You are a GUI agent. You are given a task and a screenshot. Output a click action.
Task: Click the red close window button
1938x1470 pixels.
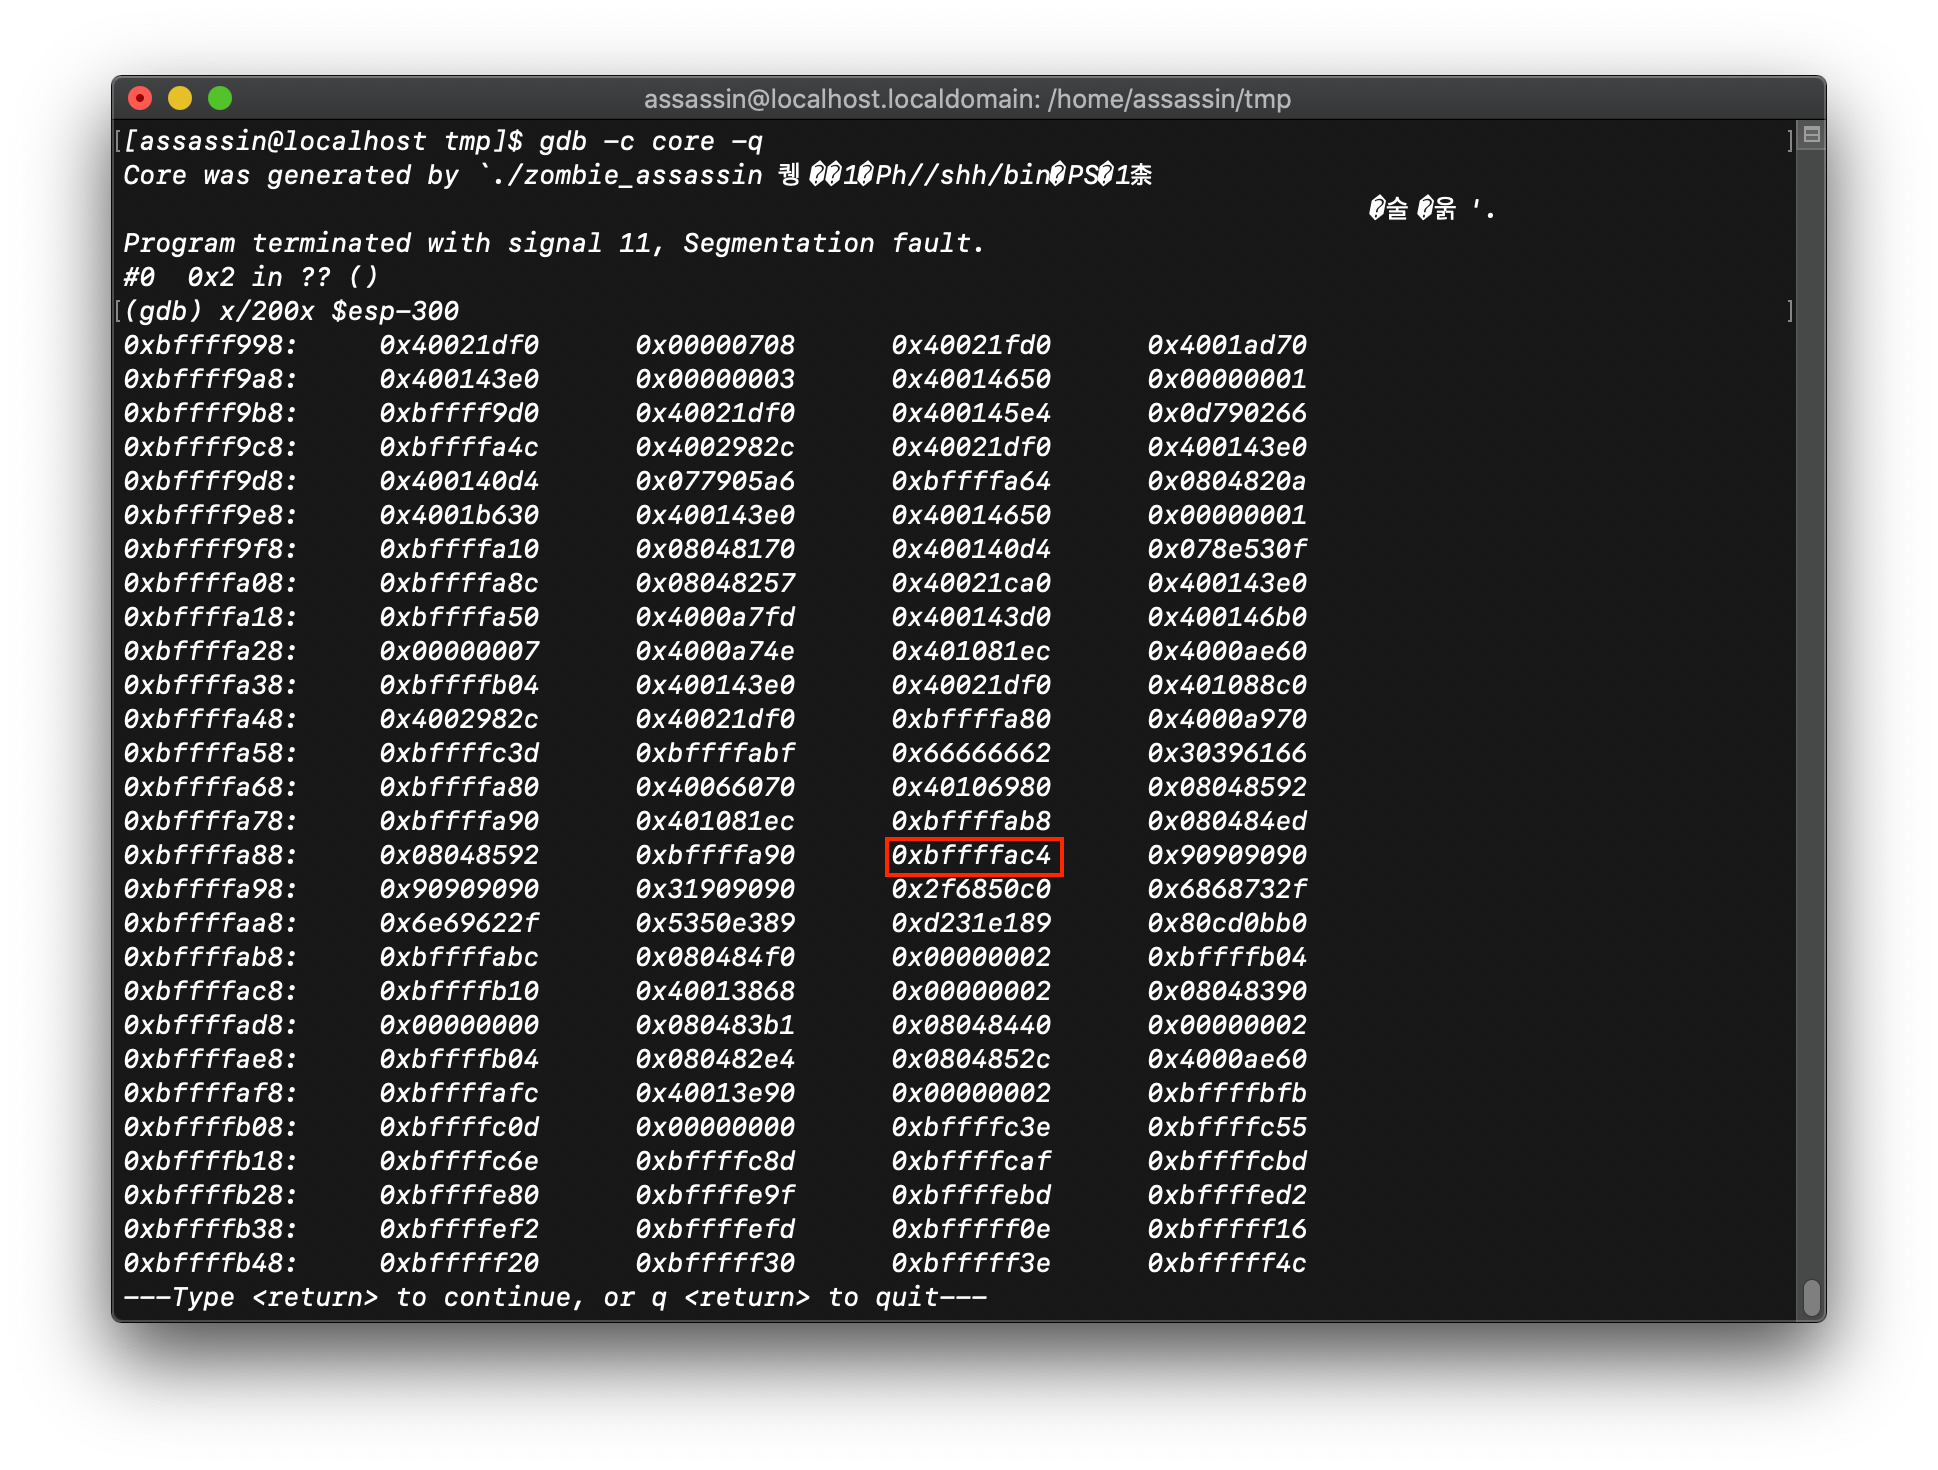click(140, 98)
